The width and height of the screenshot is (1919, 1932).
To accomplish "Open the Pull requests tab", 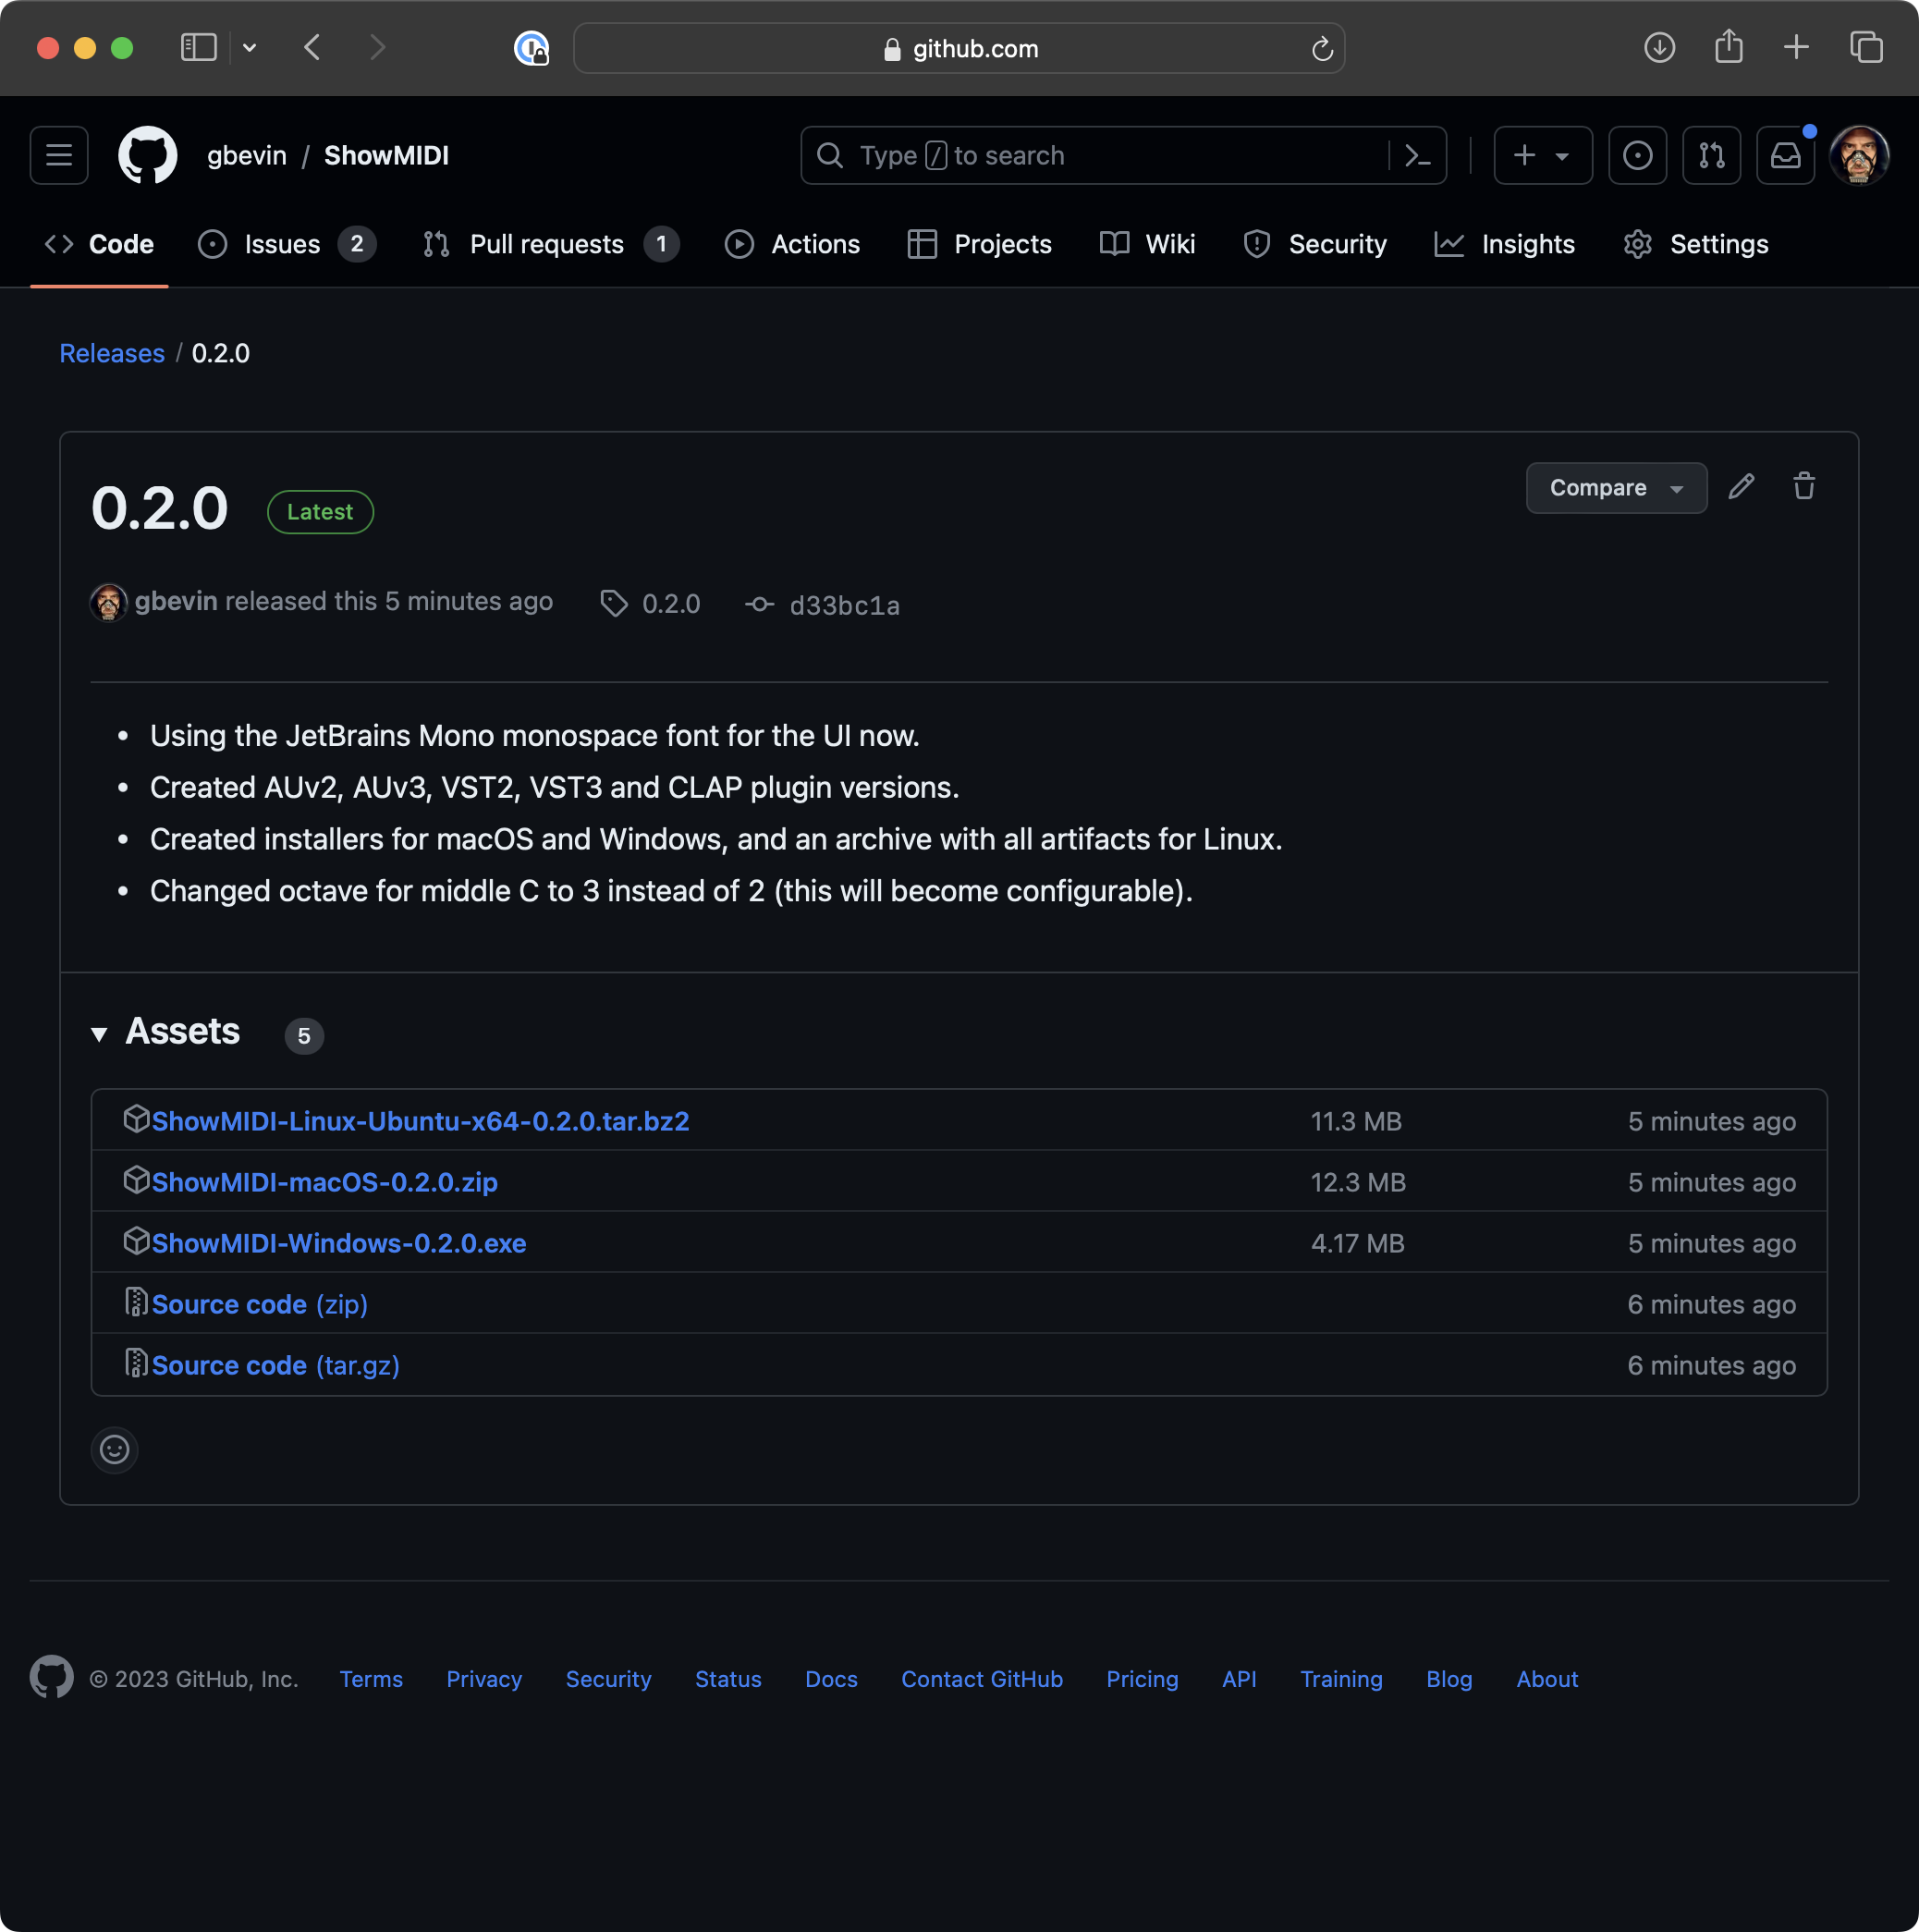I will [551, 244].
